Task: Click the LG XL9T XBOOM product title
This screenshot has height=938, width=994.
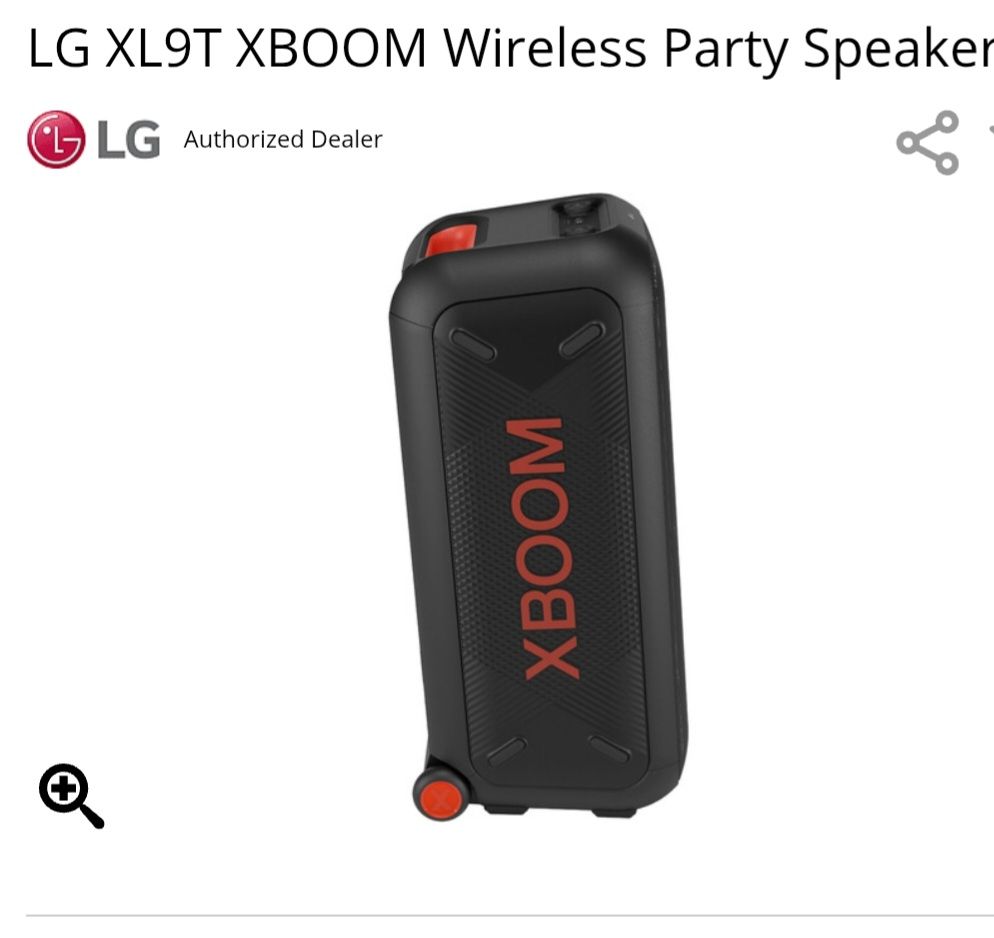Action: tap(510, 48)
